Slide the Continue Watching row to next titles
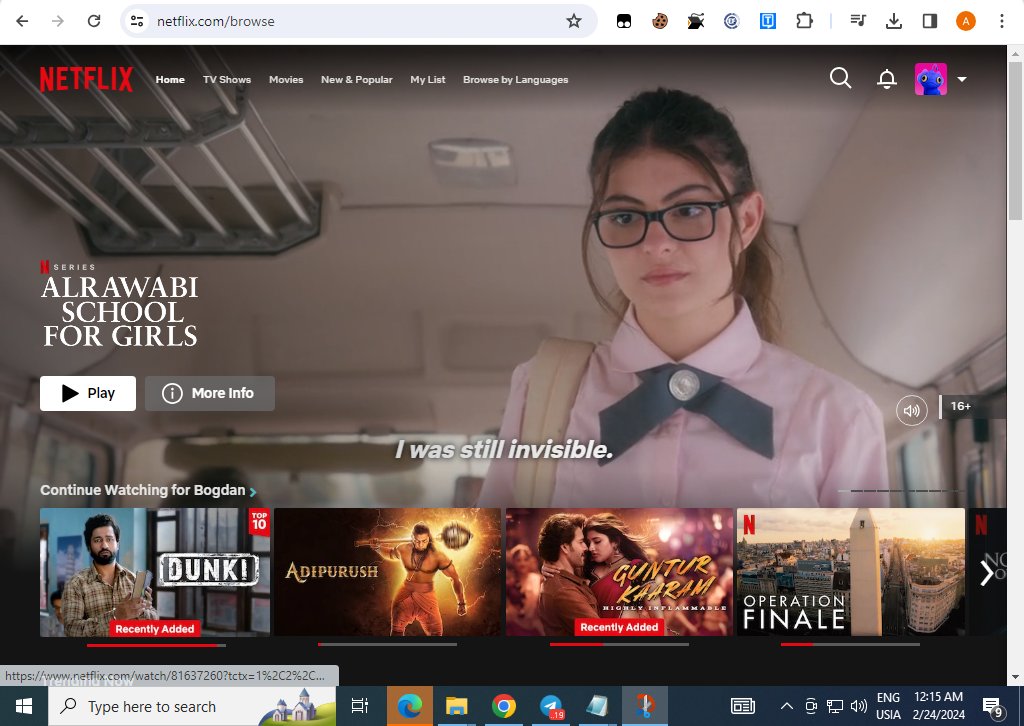1024x726 pixels. (x=987, y=573)
